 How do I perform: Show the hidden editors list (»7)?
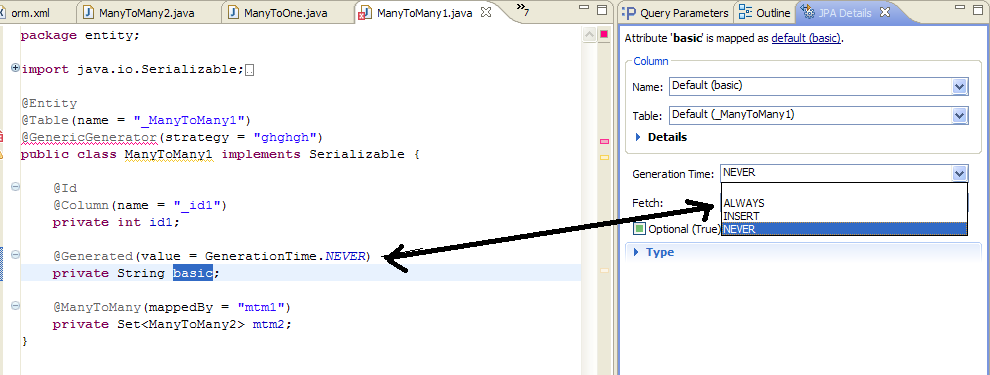(522, 10)
